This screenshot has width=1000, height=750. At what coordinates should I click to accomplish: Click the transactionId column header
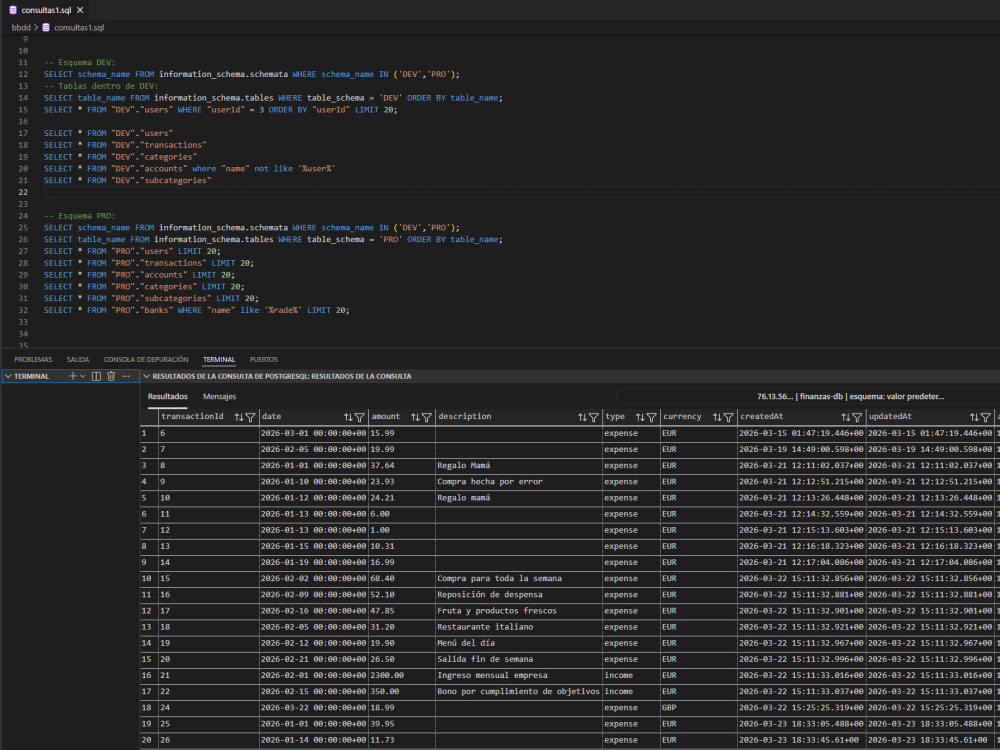coord(193,416)
